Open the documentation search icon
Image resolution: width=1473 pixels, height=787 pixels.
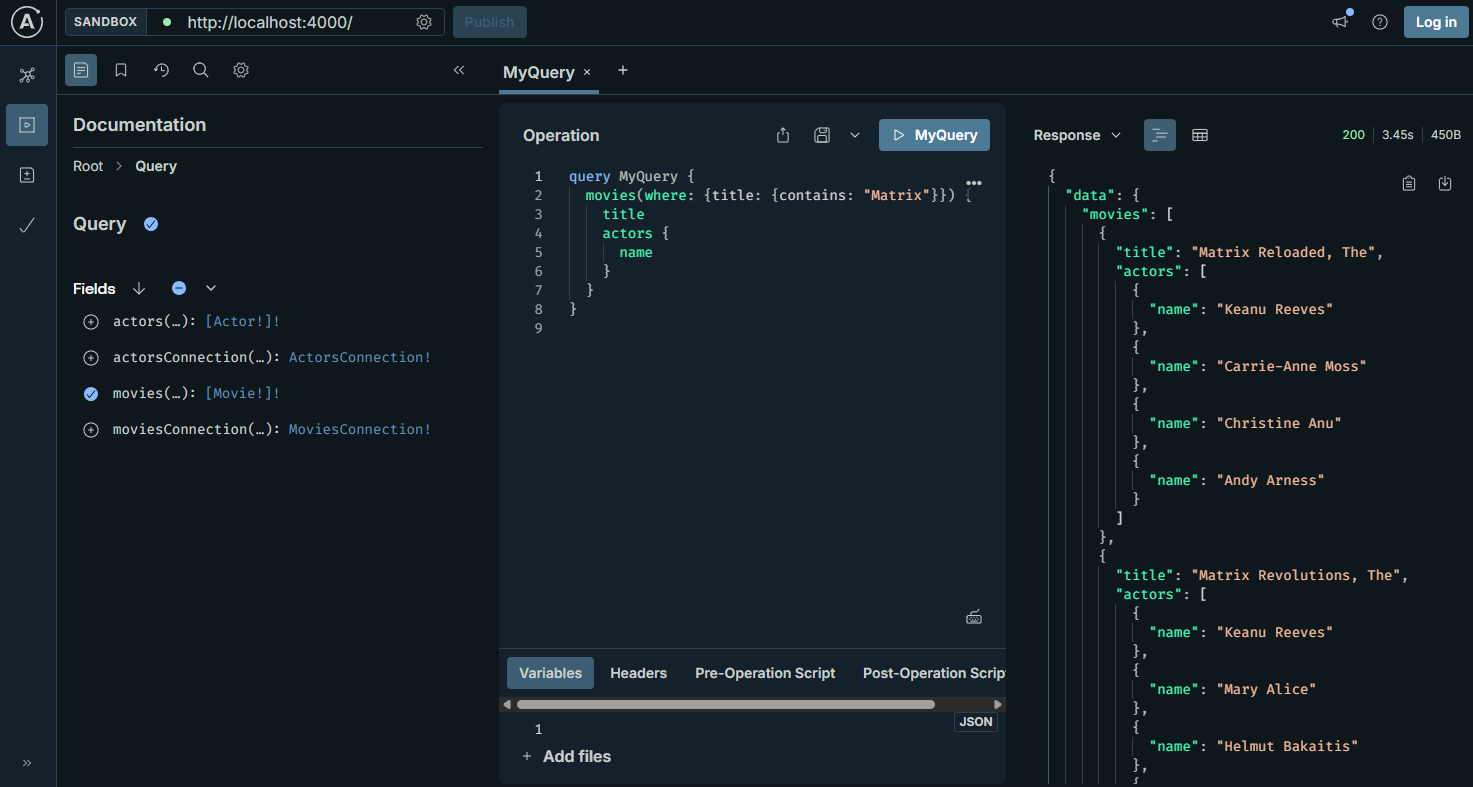click(201, 70)
